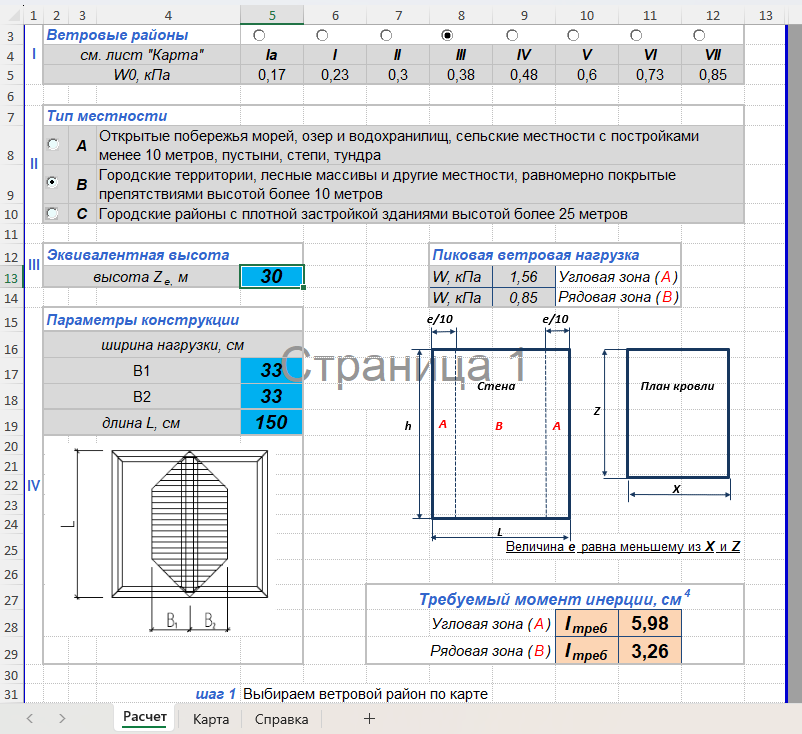Pick the wind region II radio option
Viewport: 802px width, 734px height.
coord(386,35)
